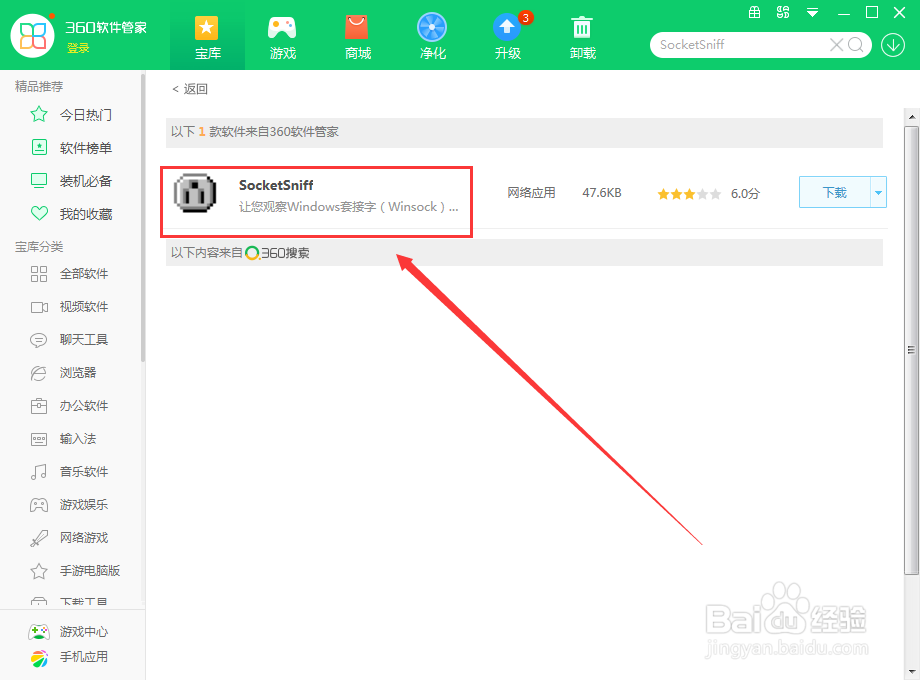
Task: Click the heart icon beside 我的收藏
Action: click(39, 214)
